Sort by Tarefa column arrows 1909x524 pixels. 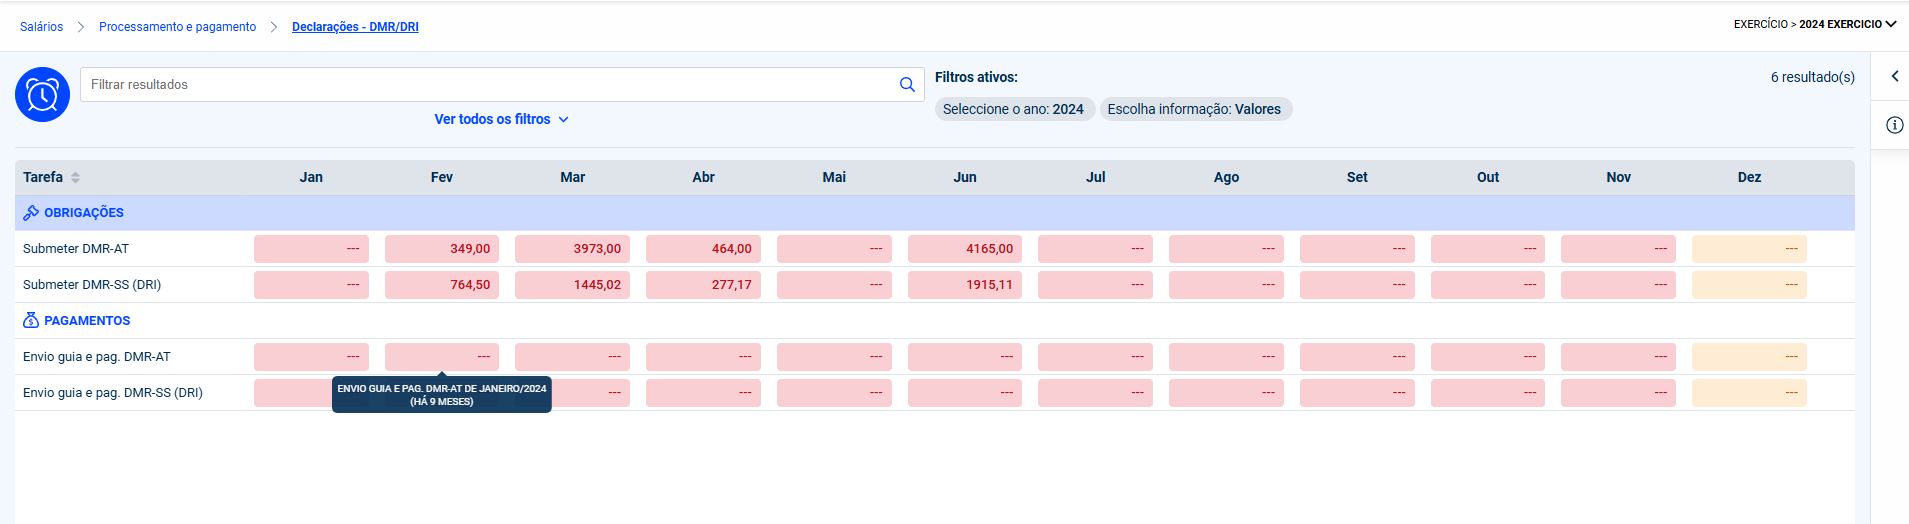coord(76,177)
